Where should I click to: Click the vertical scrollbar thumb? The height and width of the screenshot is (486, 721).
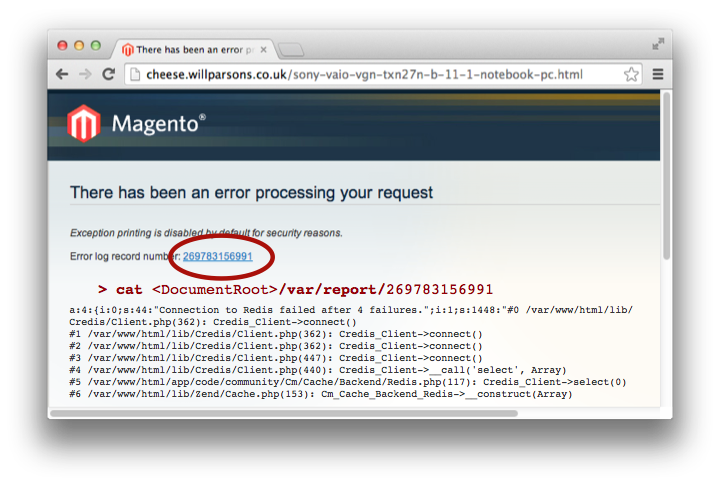tap(666, 176)
